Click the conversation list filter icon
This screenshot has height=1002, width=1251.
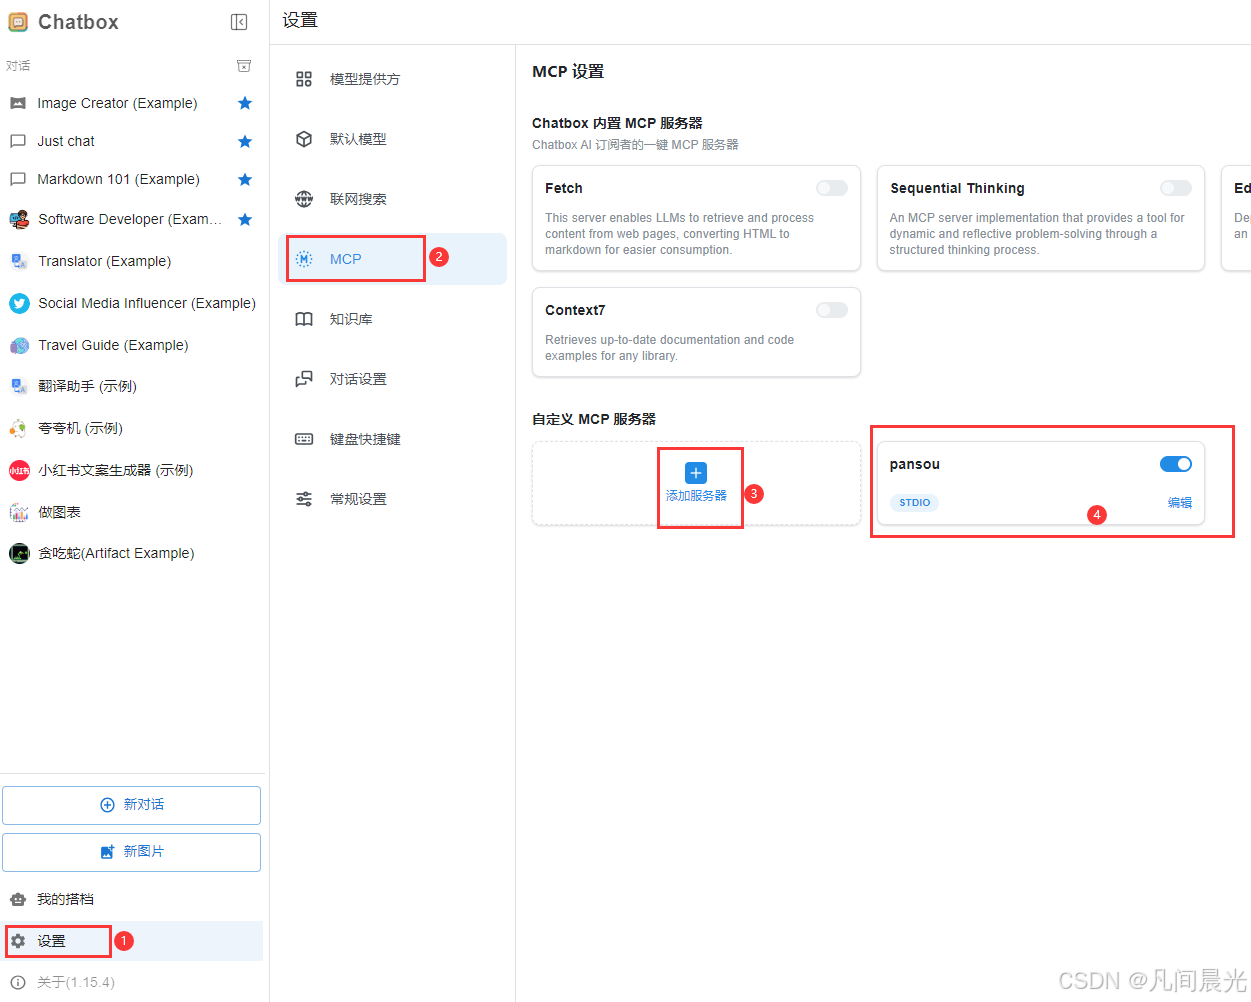243,65
